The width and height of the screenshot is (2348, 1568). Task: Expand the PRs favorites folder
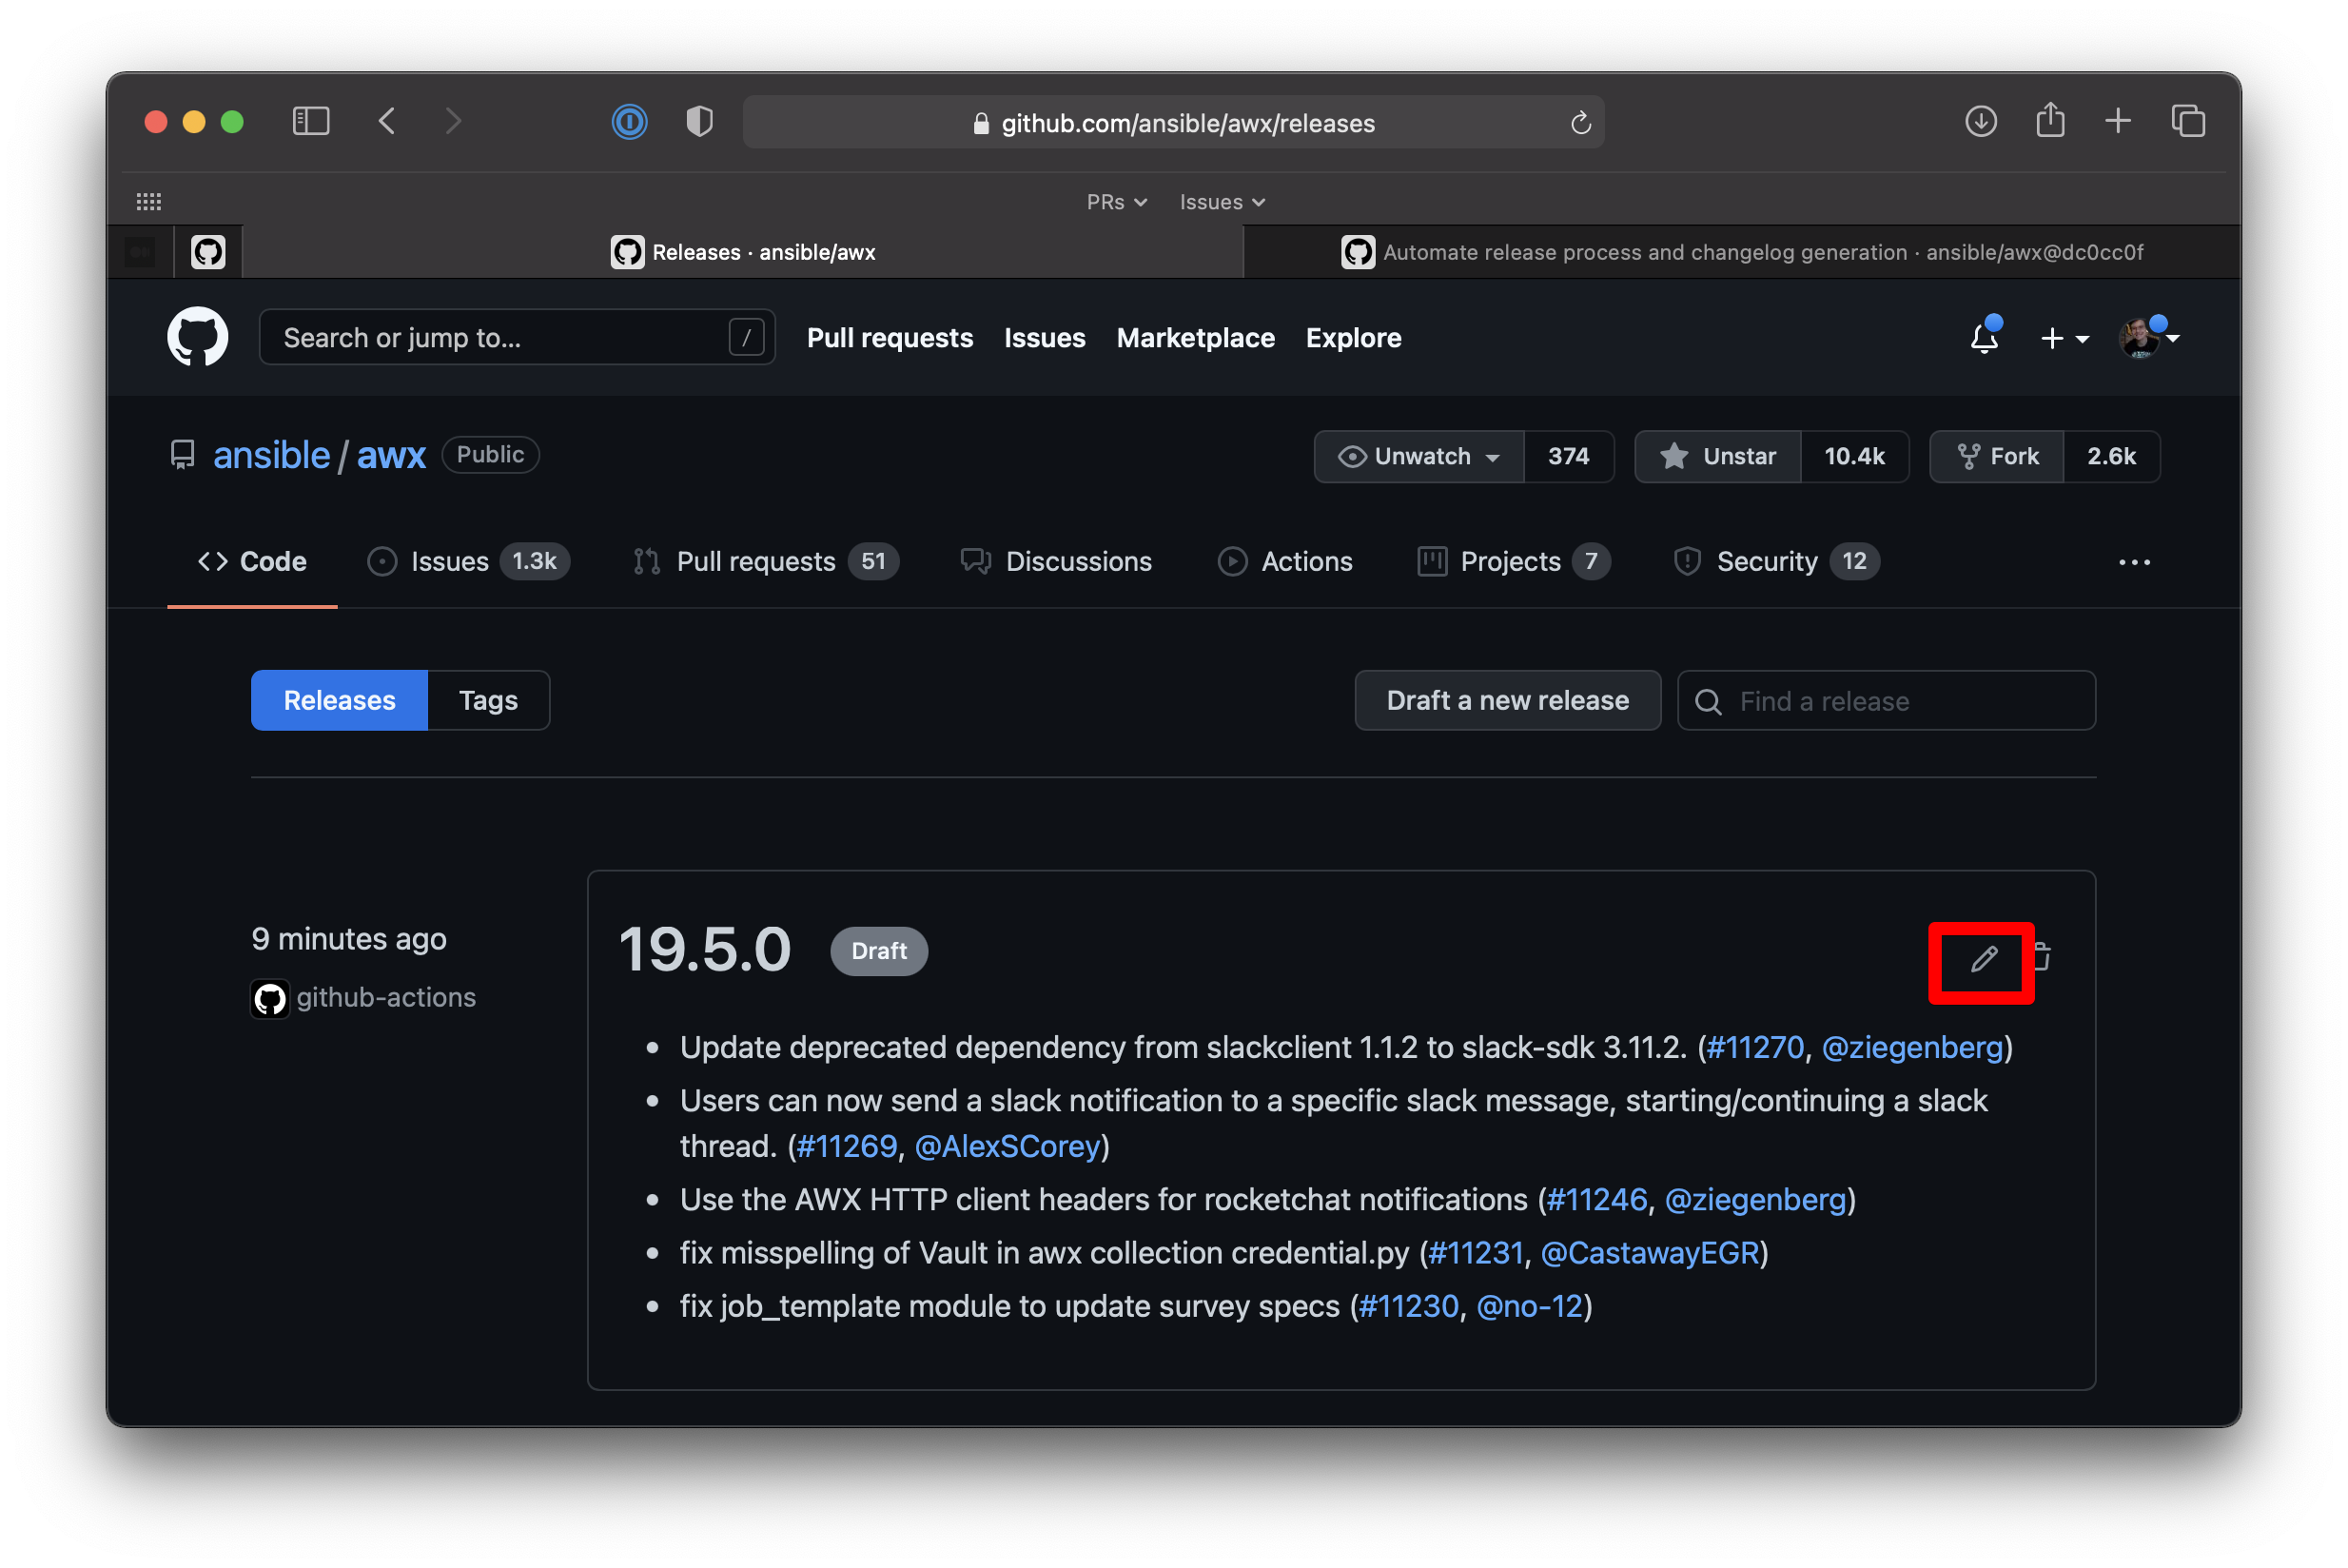pos(1116,202)
